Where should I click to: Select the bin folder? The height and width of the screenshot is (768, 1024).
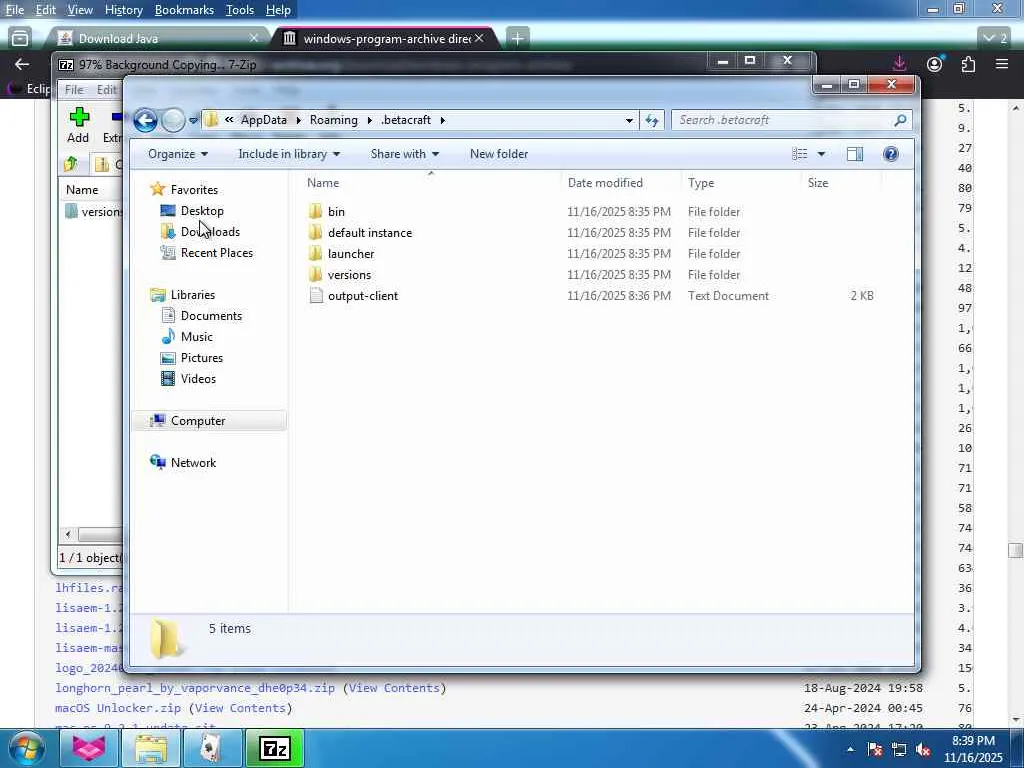pyautogui.click(x=336, y=212)
